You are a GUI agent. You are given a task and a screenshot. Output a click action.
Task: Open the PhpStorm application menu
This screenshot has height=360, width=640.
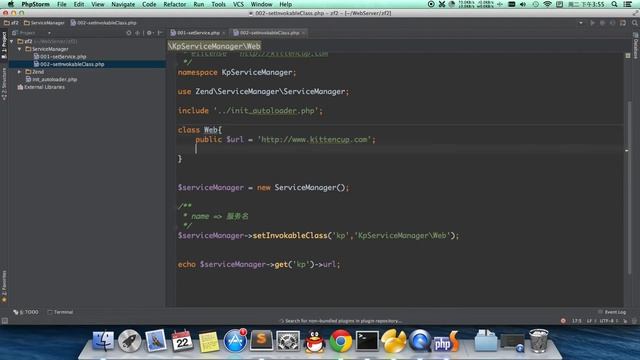point(36,4)
